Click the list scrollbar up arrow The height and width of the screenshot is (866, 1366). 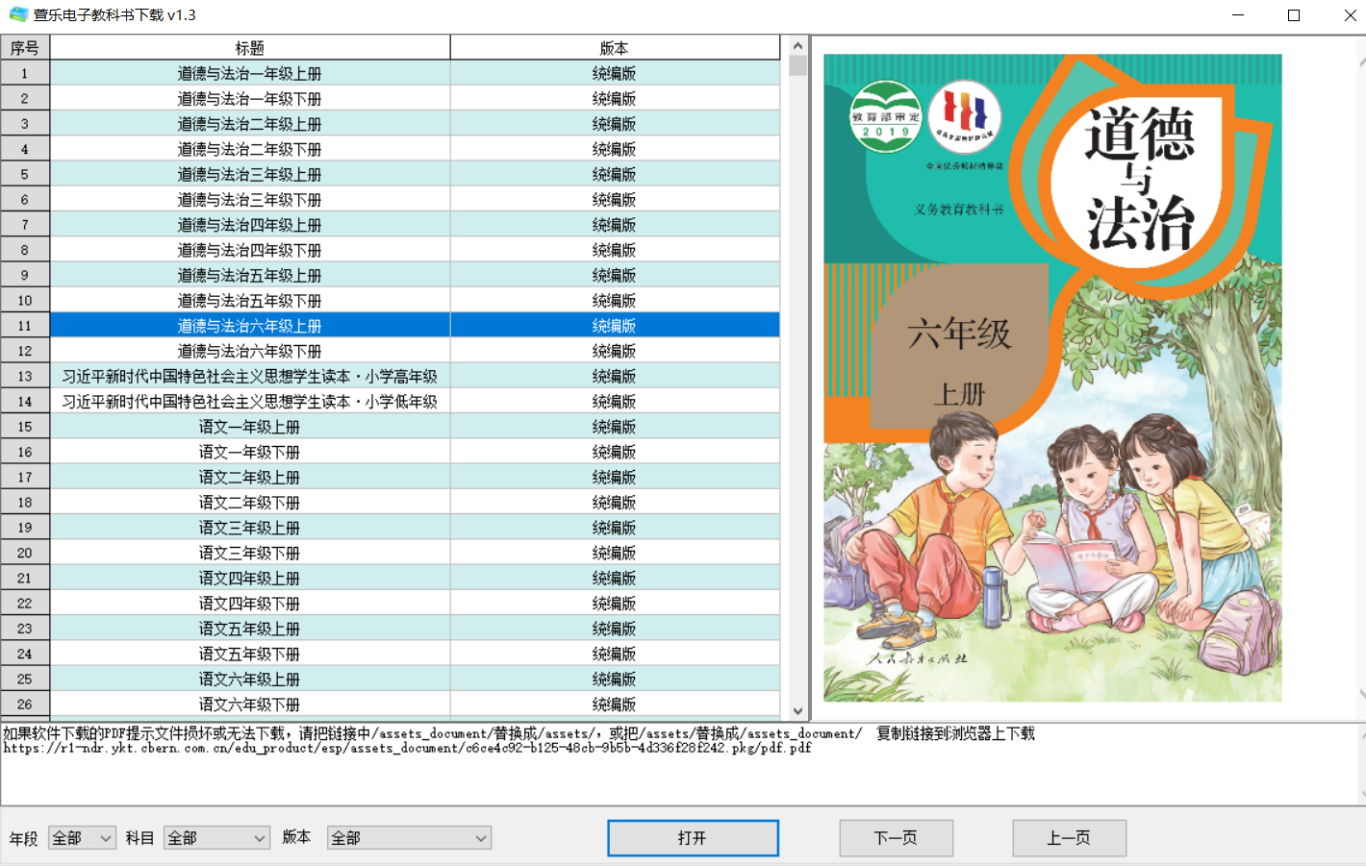point(797,45)
